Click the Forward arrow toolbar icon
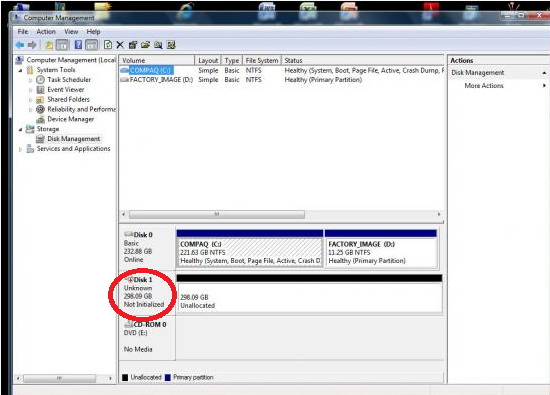The image size is (550, 395). [32, 45]
